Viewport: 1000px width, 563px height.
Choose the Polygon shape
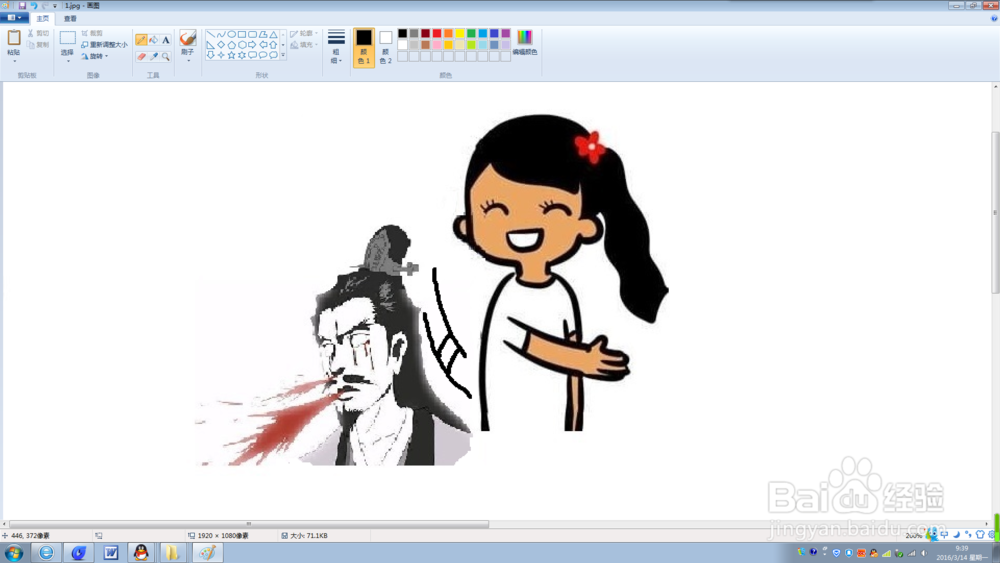click(263, 34)
